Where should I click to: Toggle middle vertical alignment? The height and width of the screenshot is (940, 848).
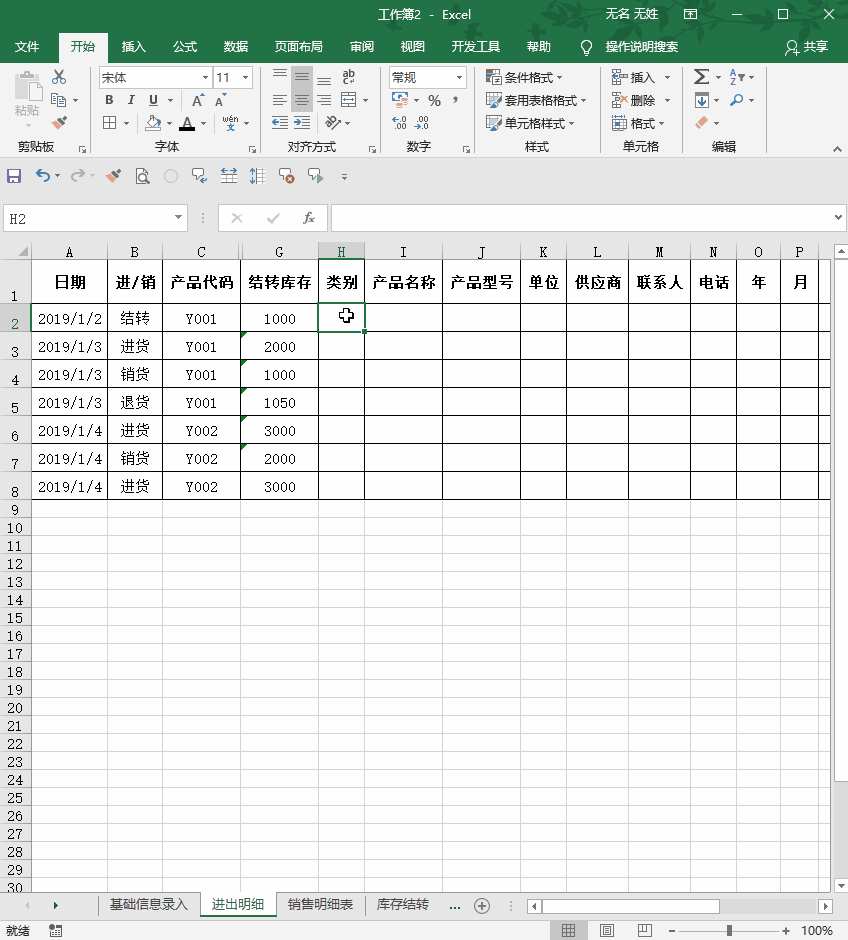[x=302, y=77]
